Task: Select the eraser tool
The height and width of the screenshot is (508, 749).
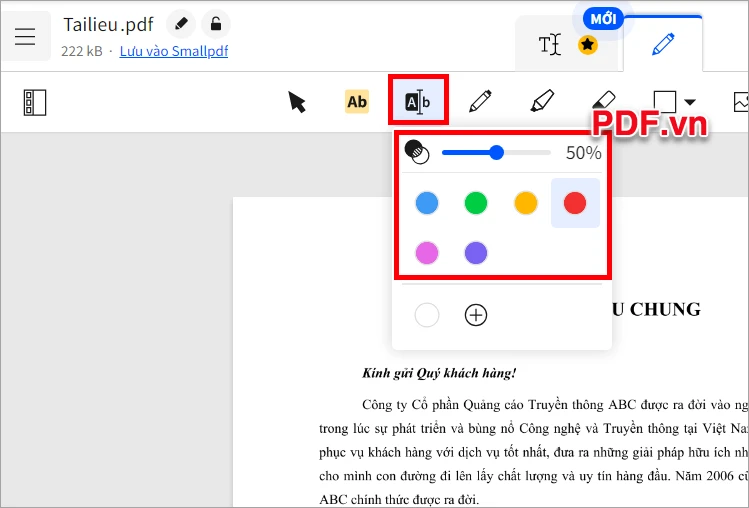Action: tap(603, 99)
